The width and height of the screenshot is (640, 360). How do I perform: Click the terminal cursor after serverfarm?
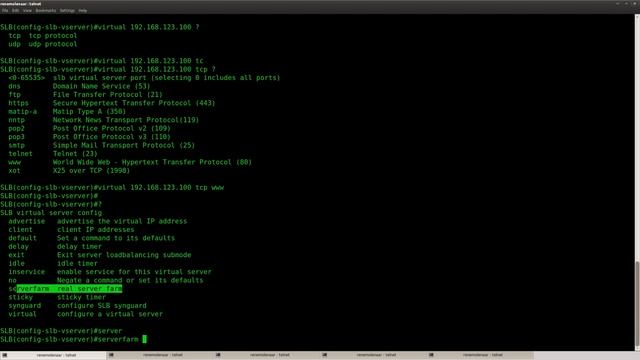[x=144, y=339]
